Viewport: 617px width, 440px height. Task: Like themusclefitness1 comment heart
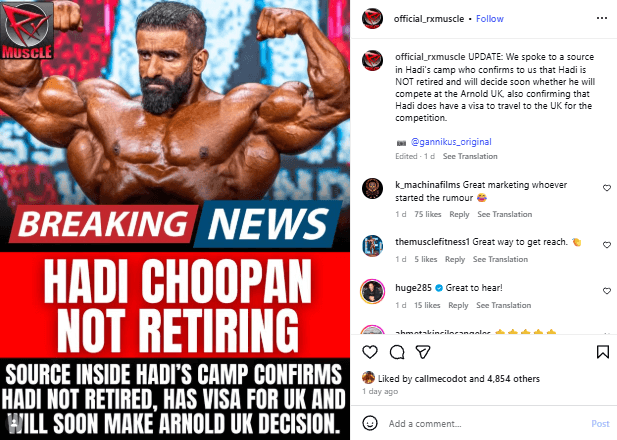[x=607, y=245]
